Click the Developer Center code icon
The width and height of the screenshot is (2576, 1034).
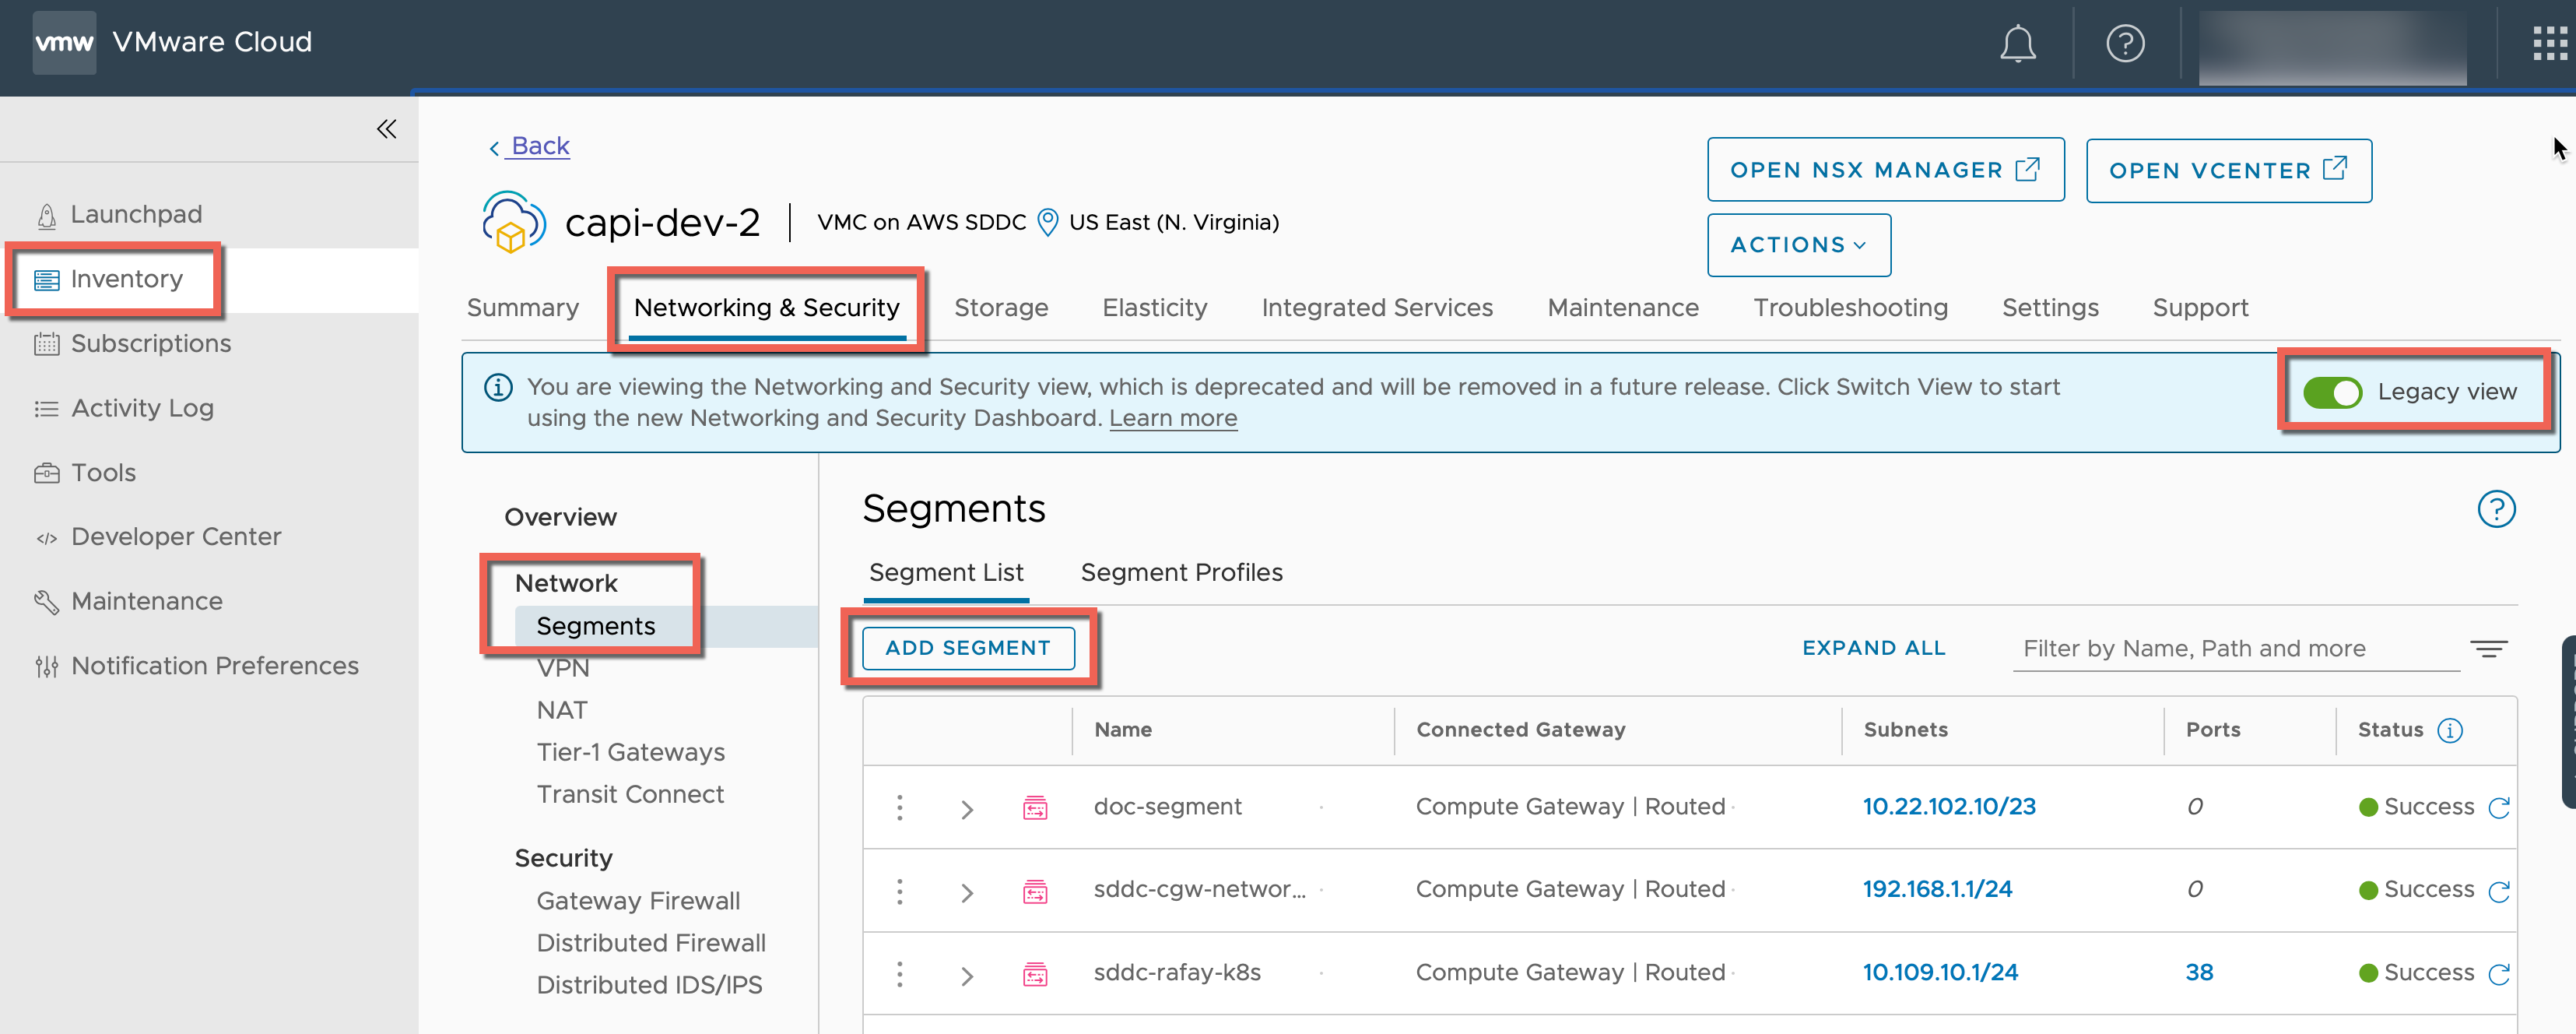point(46,538)
